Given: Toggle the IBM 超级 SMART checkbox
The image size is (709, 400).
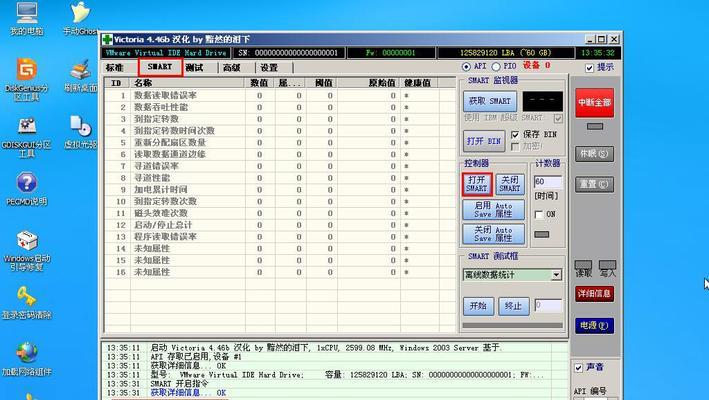Looking at the screenshot, I should [558, 118].
